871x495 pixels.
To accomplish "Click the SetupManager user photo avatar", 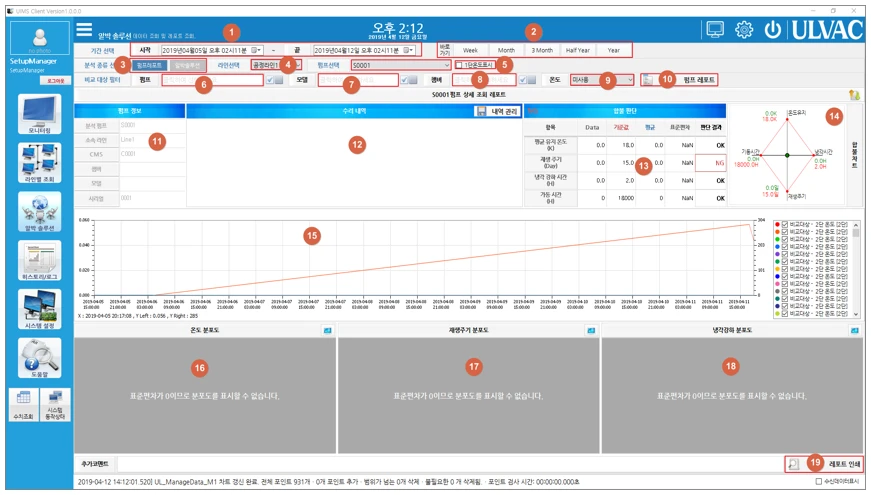I will [39, 38].
